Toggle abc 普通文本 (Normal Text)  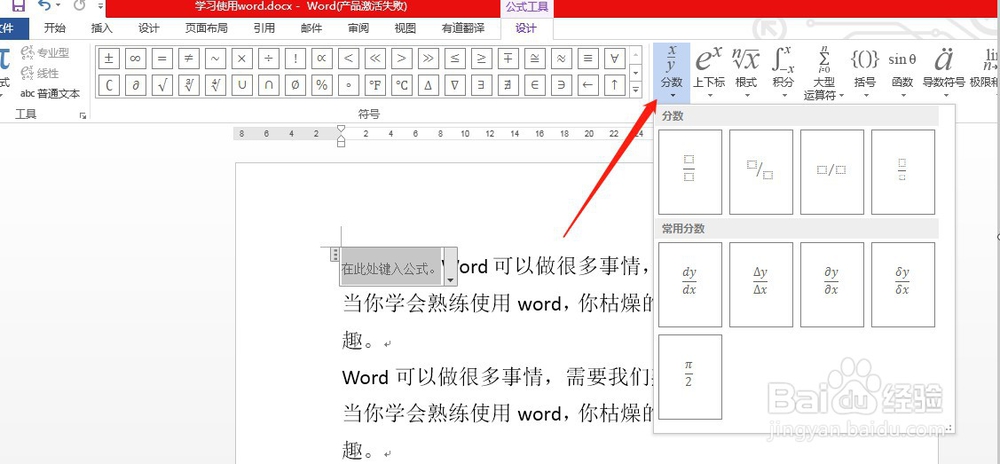pyautogui.click(x=50, y=94)
